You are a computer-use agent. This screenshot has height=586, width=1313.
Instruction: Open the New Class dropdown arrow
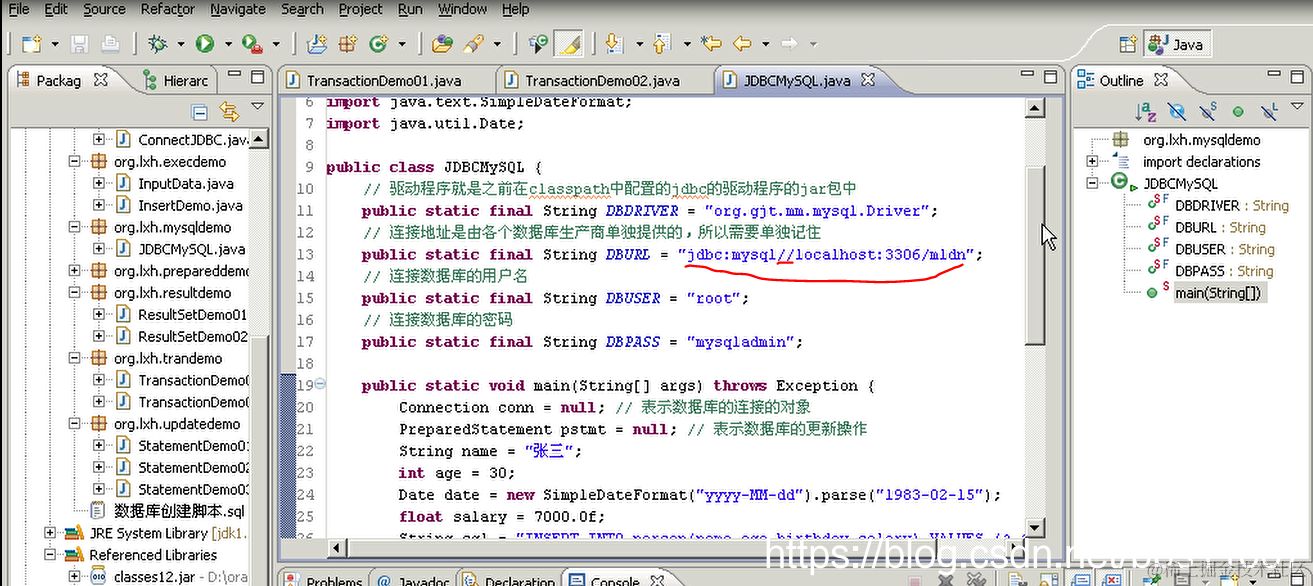pyautogui.click(x=402, y=45)
